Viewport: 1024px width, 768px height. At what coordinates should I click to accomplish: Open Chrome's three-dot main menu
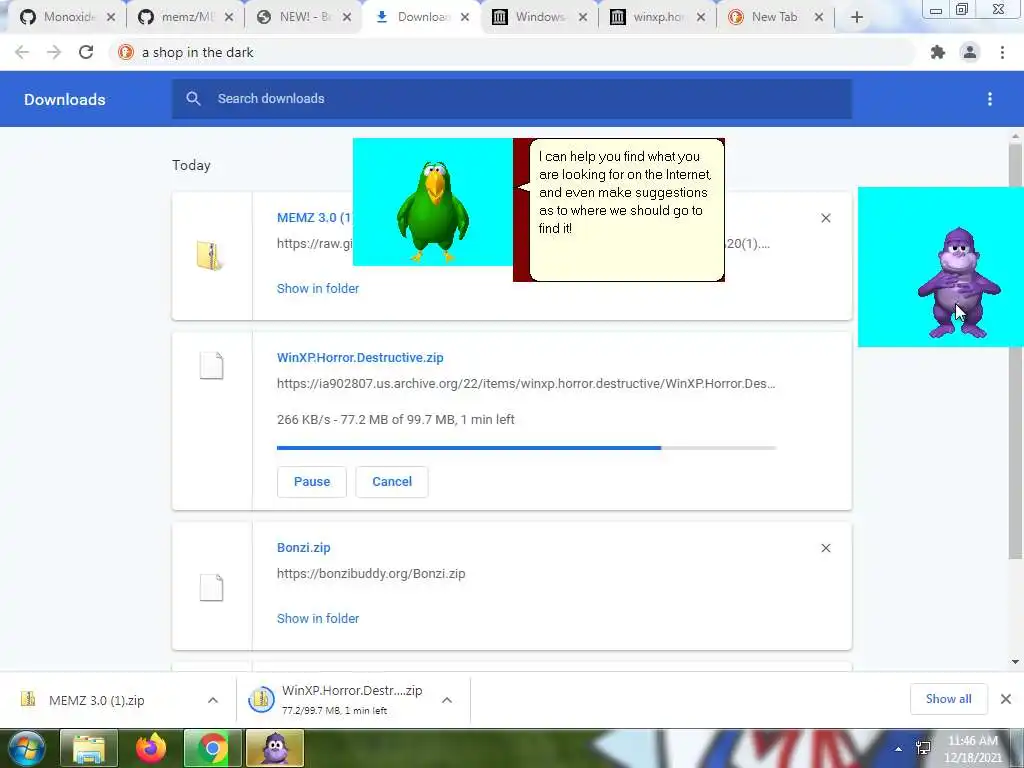click(1002, 52)
